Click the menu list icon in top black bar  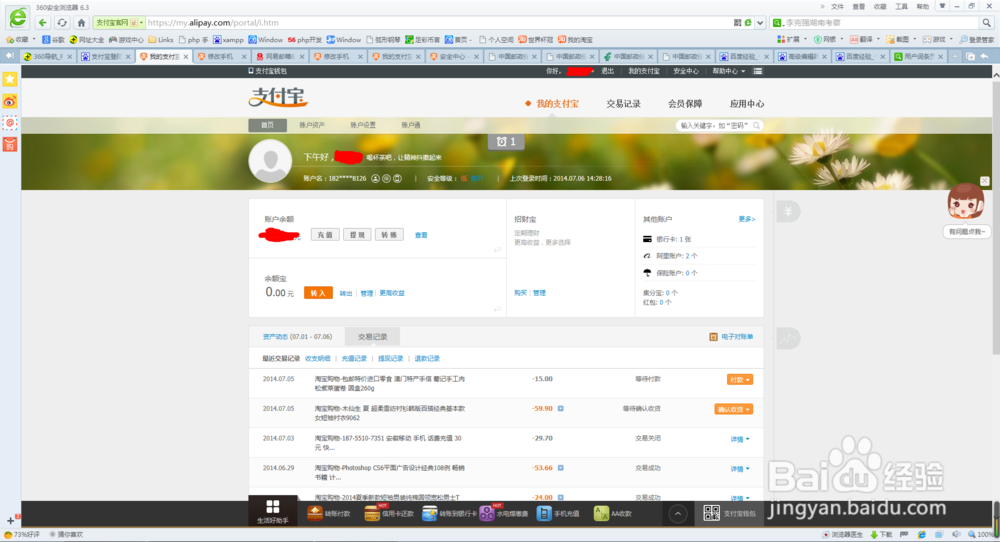tap(758, 71)
